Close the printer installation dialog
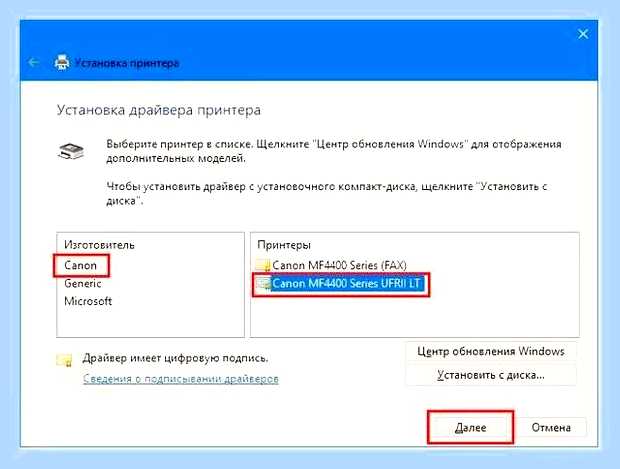Screen dimensions: 620x469 coord(583,34)
